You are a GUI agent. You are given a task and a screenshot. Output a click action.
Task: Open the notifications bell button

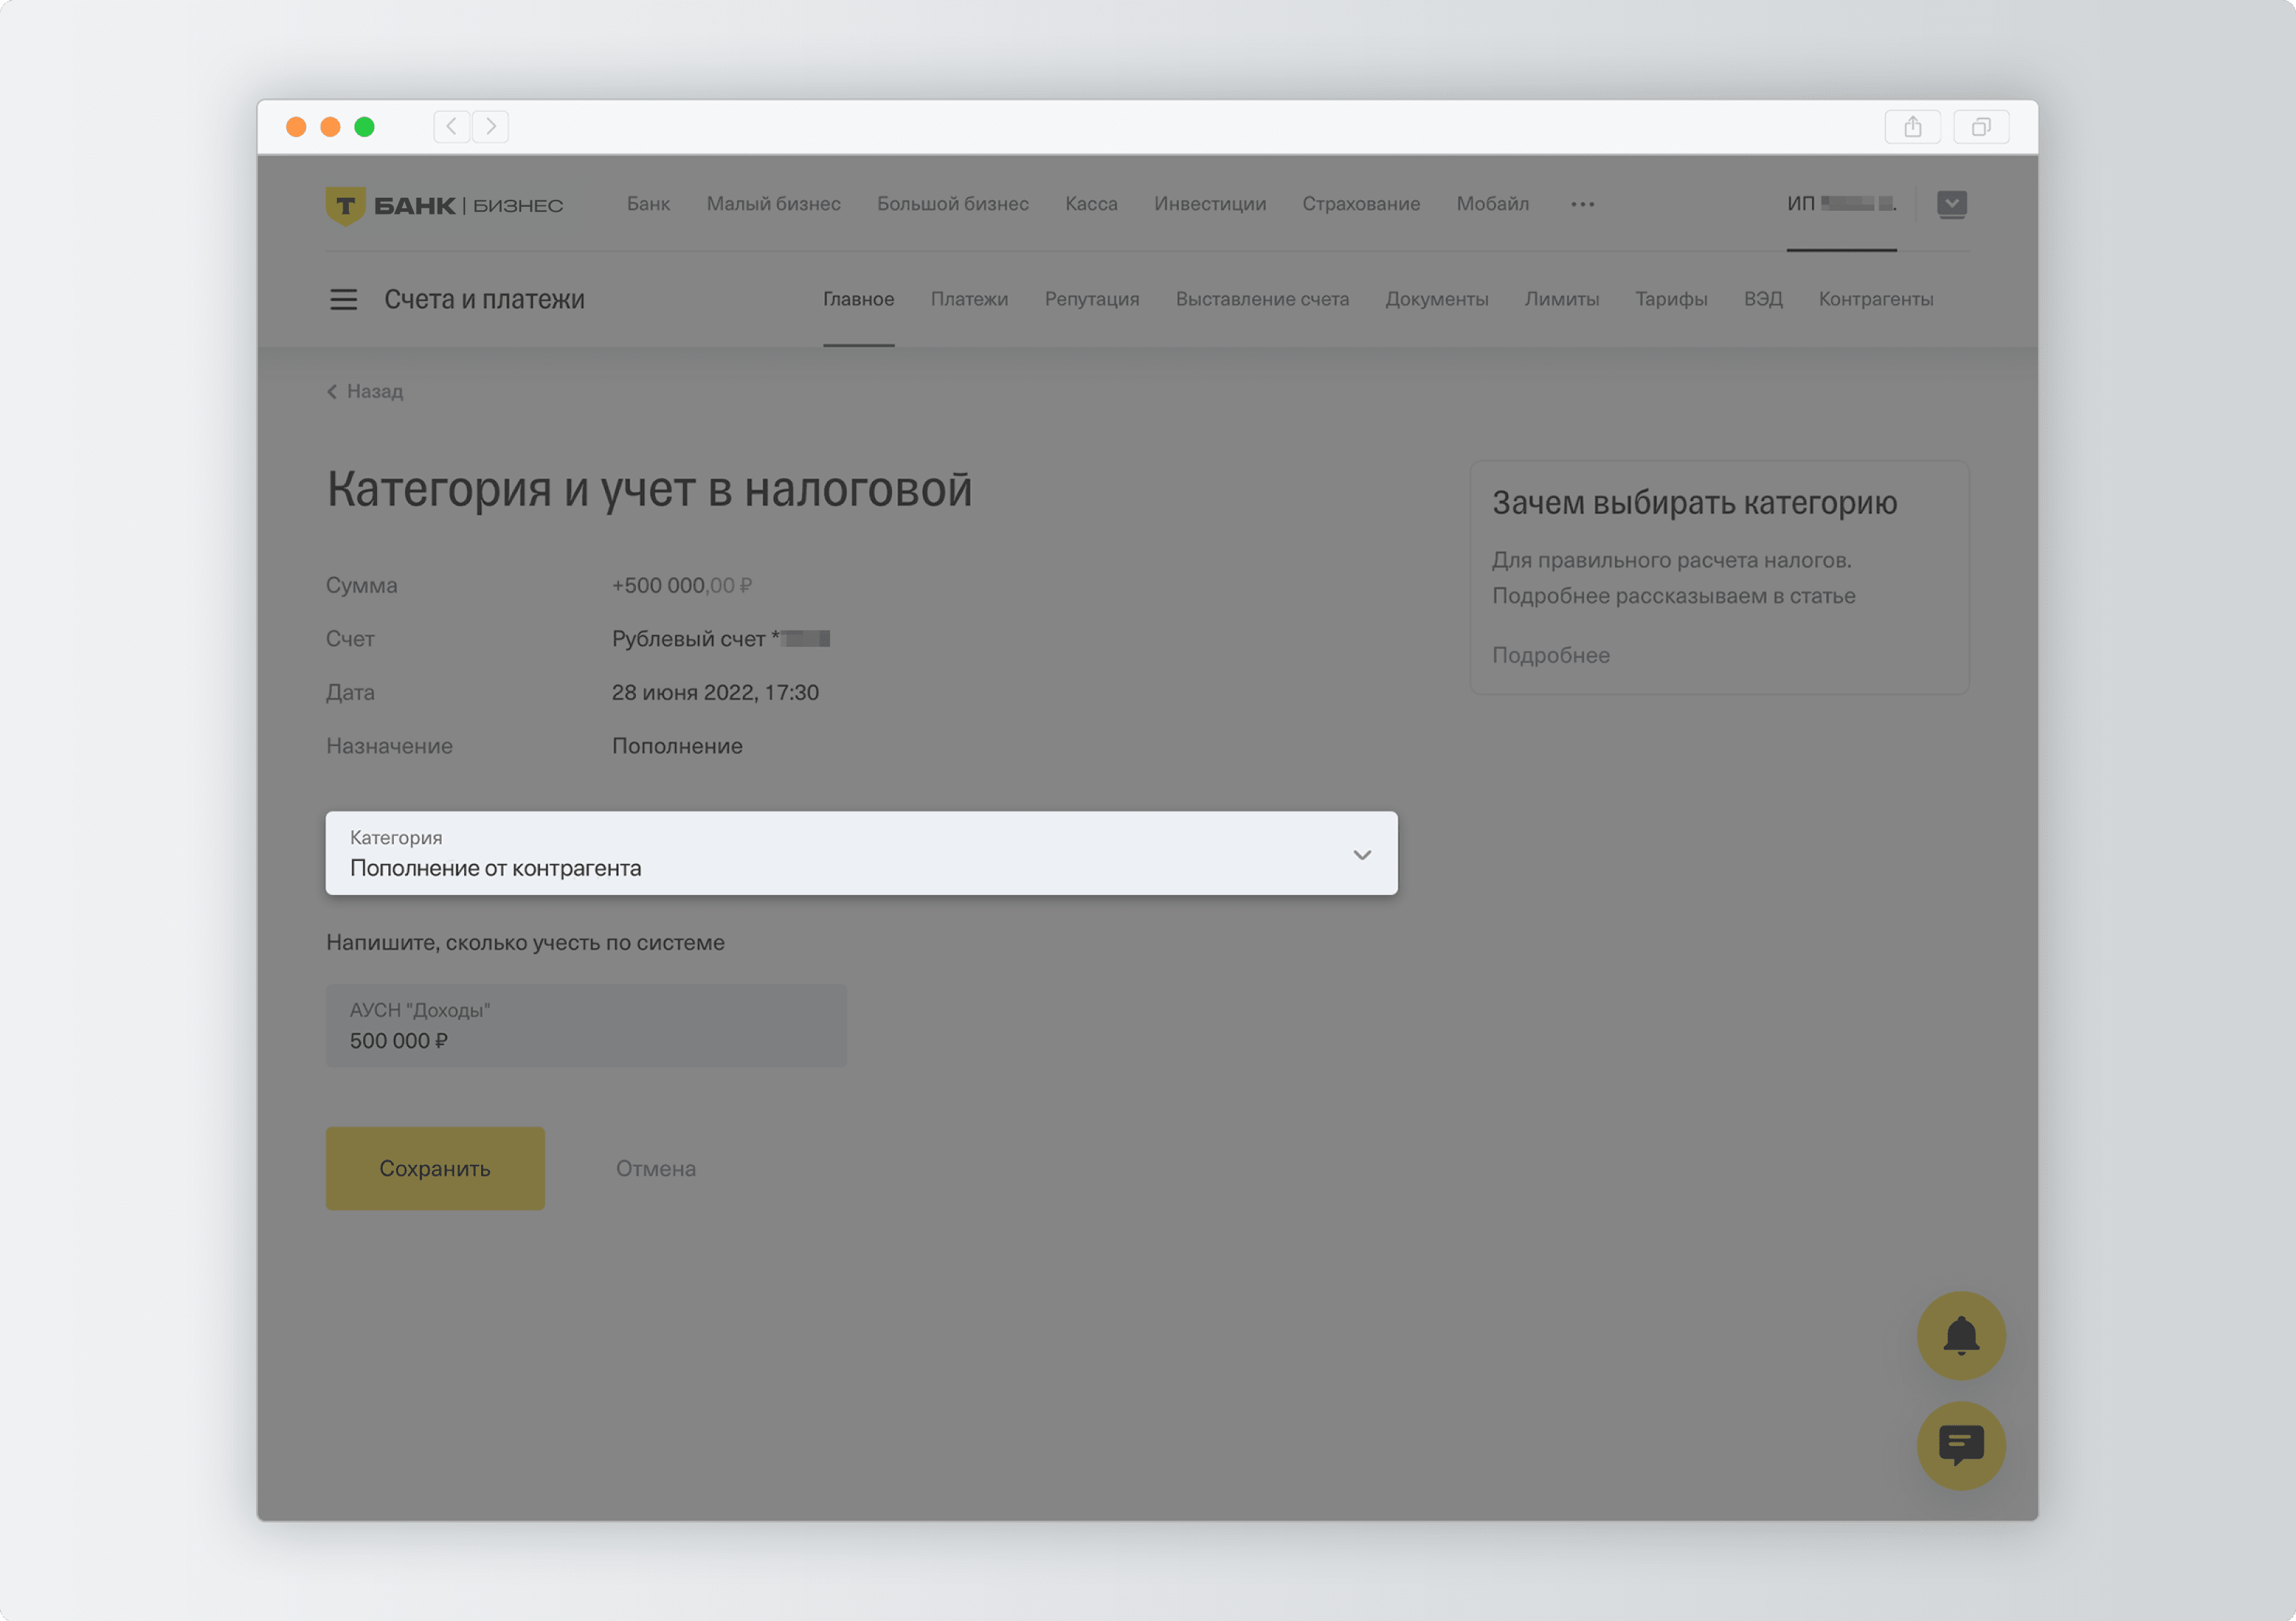click(x=1960, y=1335)
